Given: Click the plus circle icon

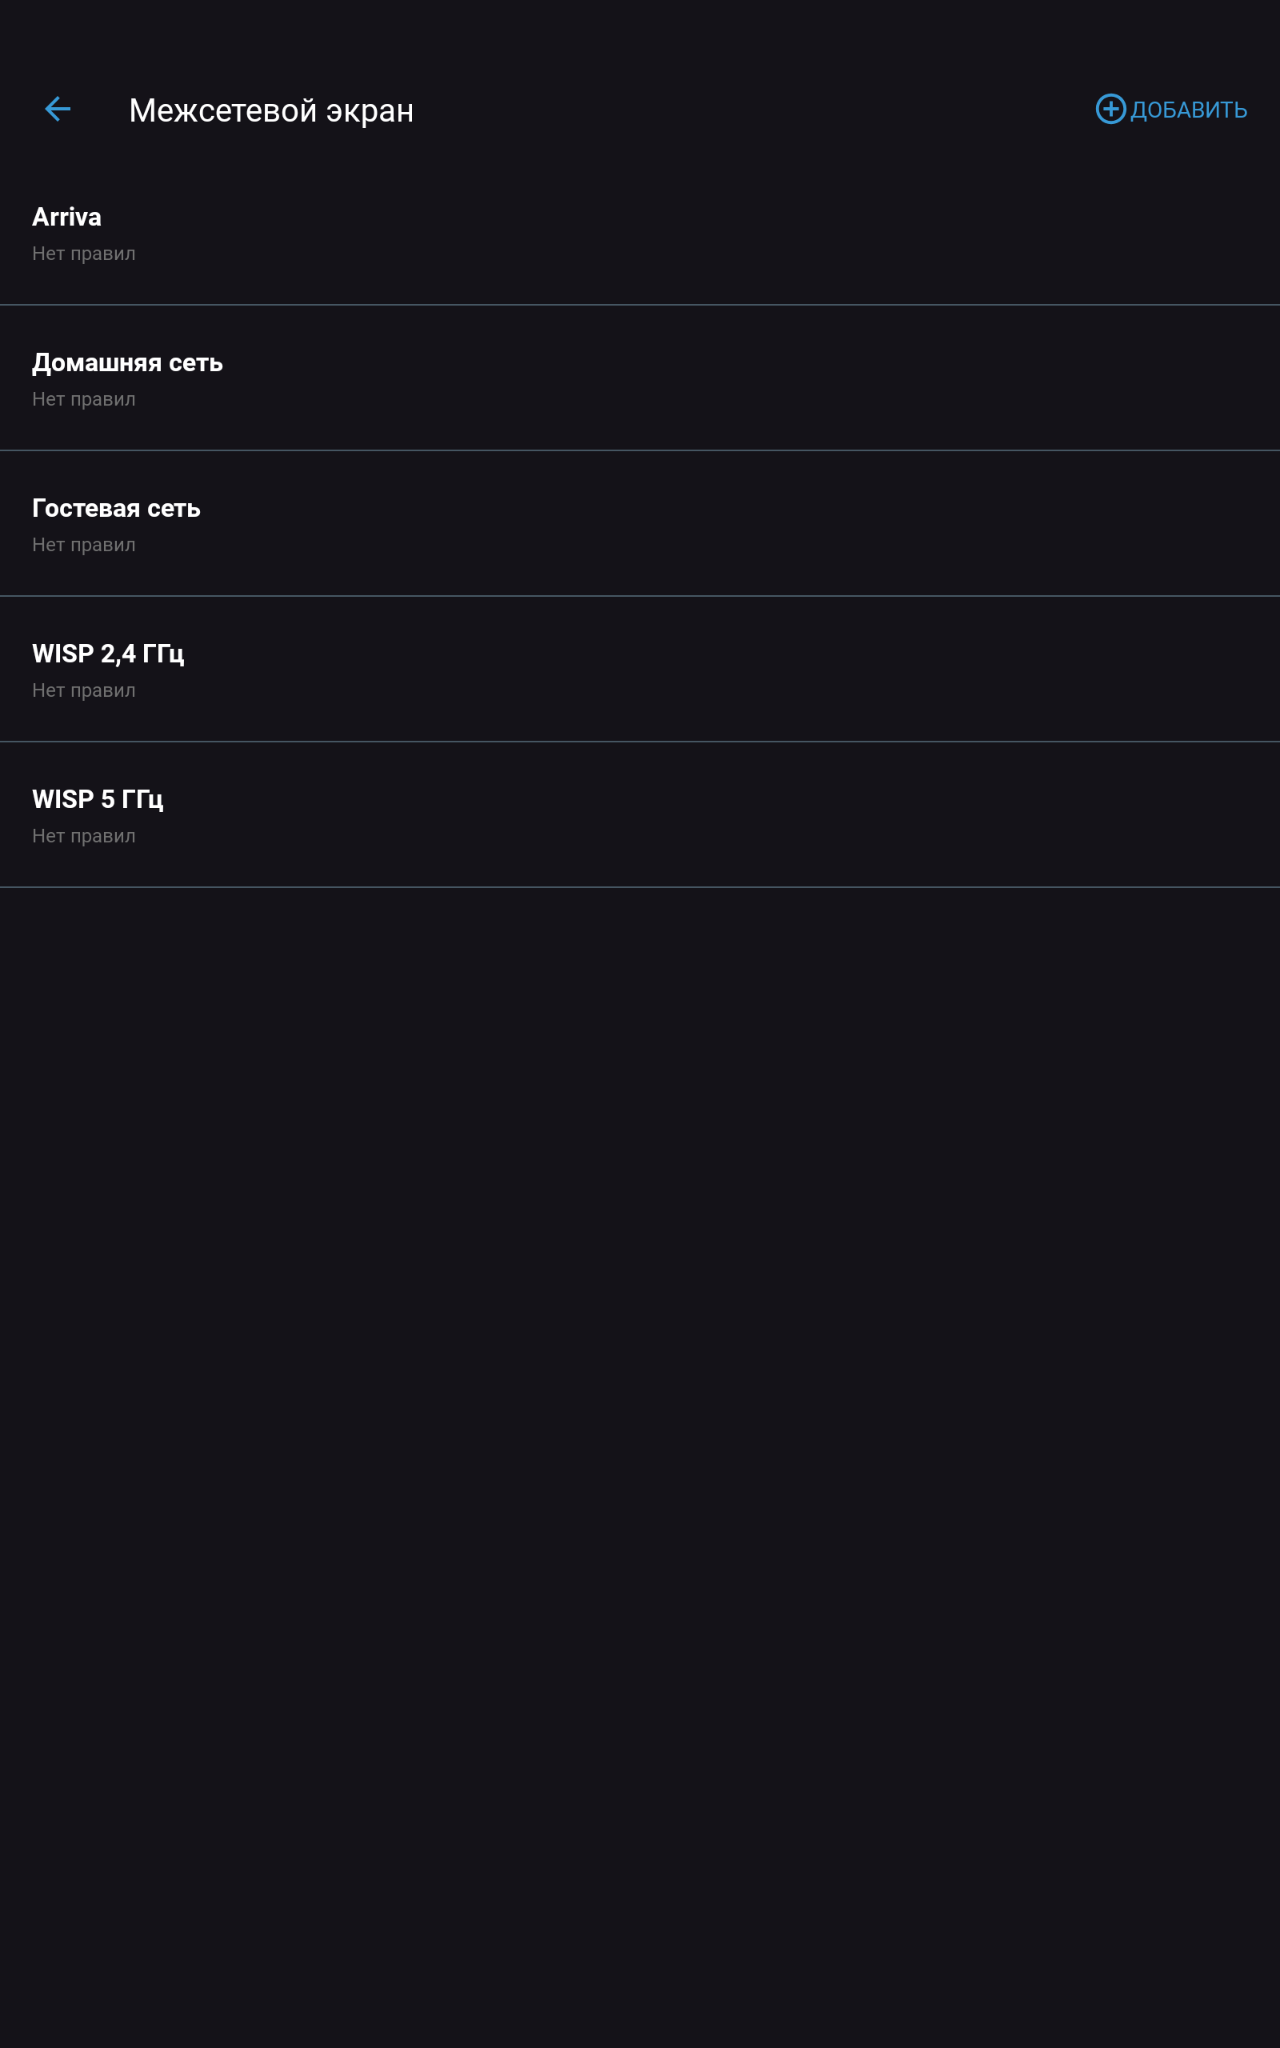Looking at the screenshot, I should point(1111,109).
